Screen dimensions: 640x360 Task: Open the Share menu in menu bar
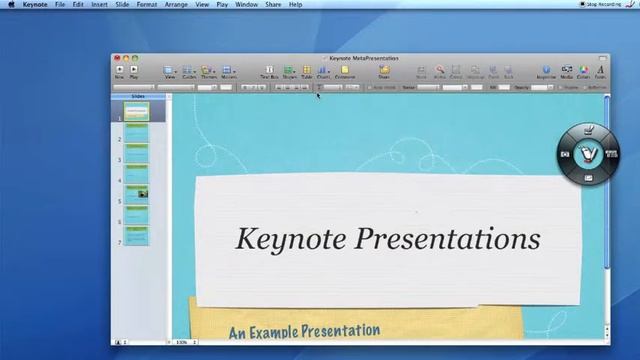tap(273, 4)
